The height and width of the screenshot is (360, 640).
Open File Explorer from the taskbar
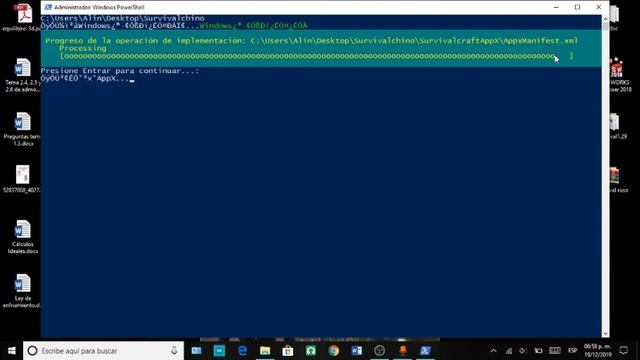[265, 351]
